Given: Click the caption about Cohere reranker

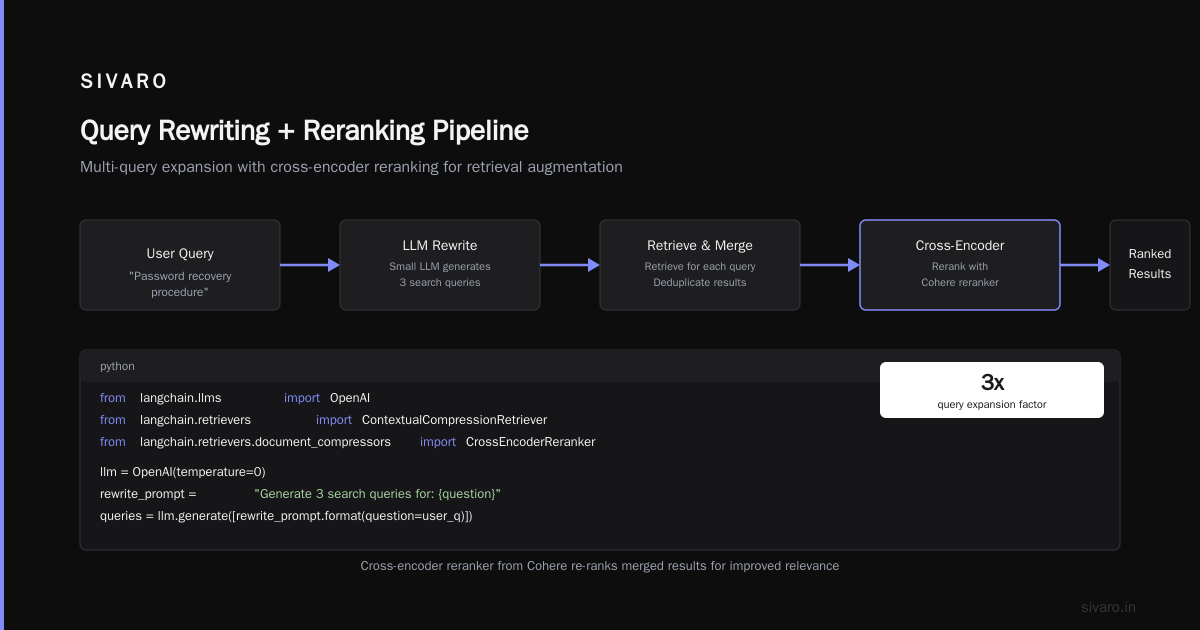Looking at the screenshot, I should (x=600, y=566).
